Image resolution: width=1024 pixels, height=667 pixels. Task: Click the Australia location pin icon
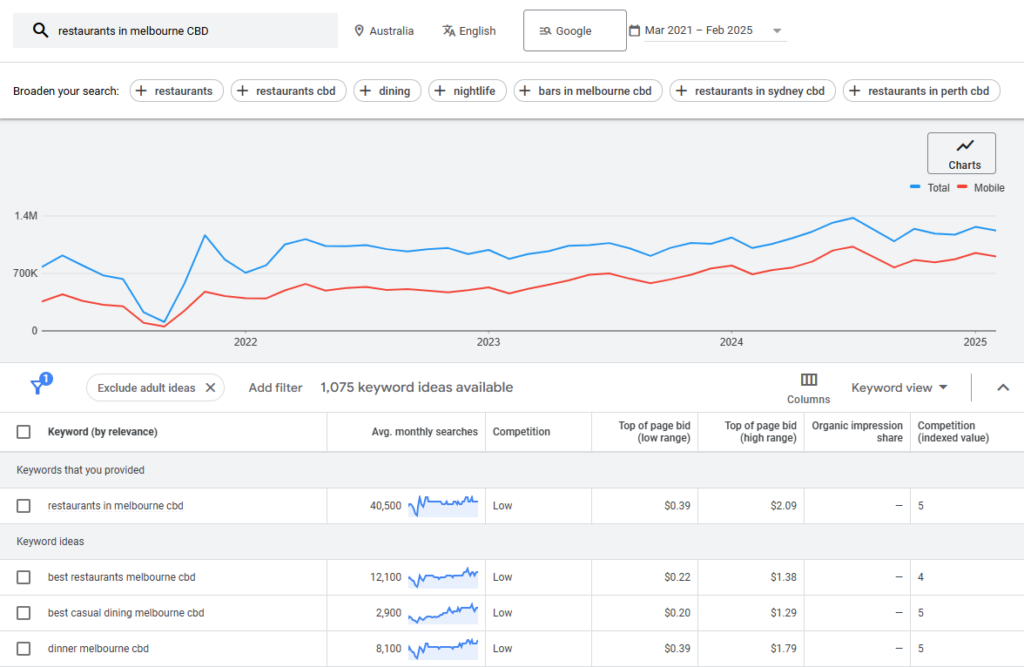click(357, 30)
